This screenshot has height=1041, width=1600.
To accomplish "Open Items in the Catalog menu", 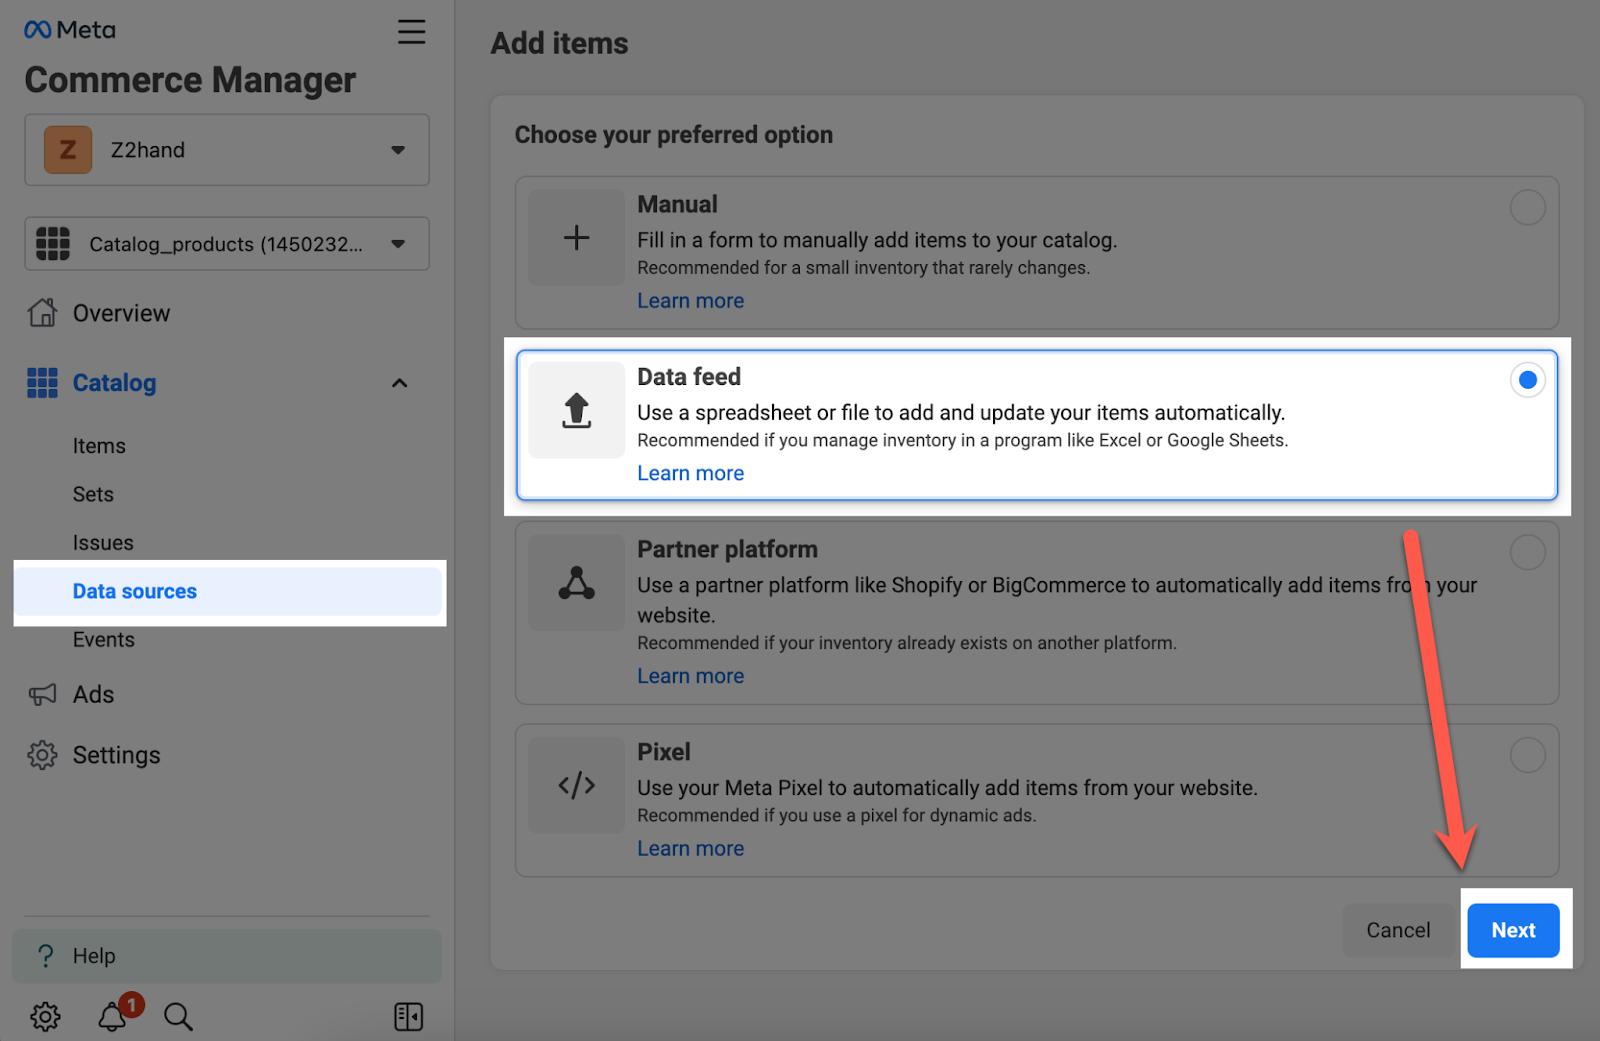I will 99,446.
